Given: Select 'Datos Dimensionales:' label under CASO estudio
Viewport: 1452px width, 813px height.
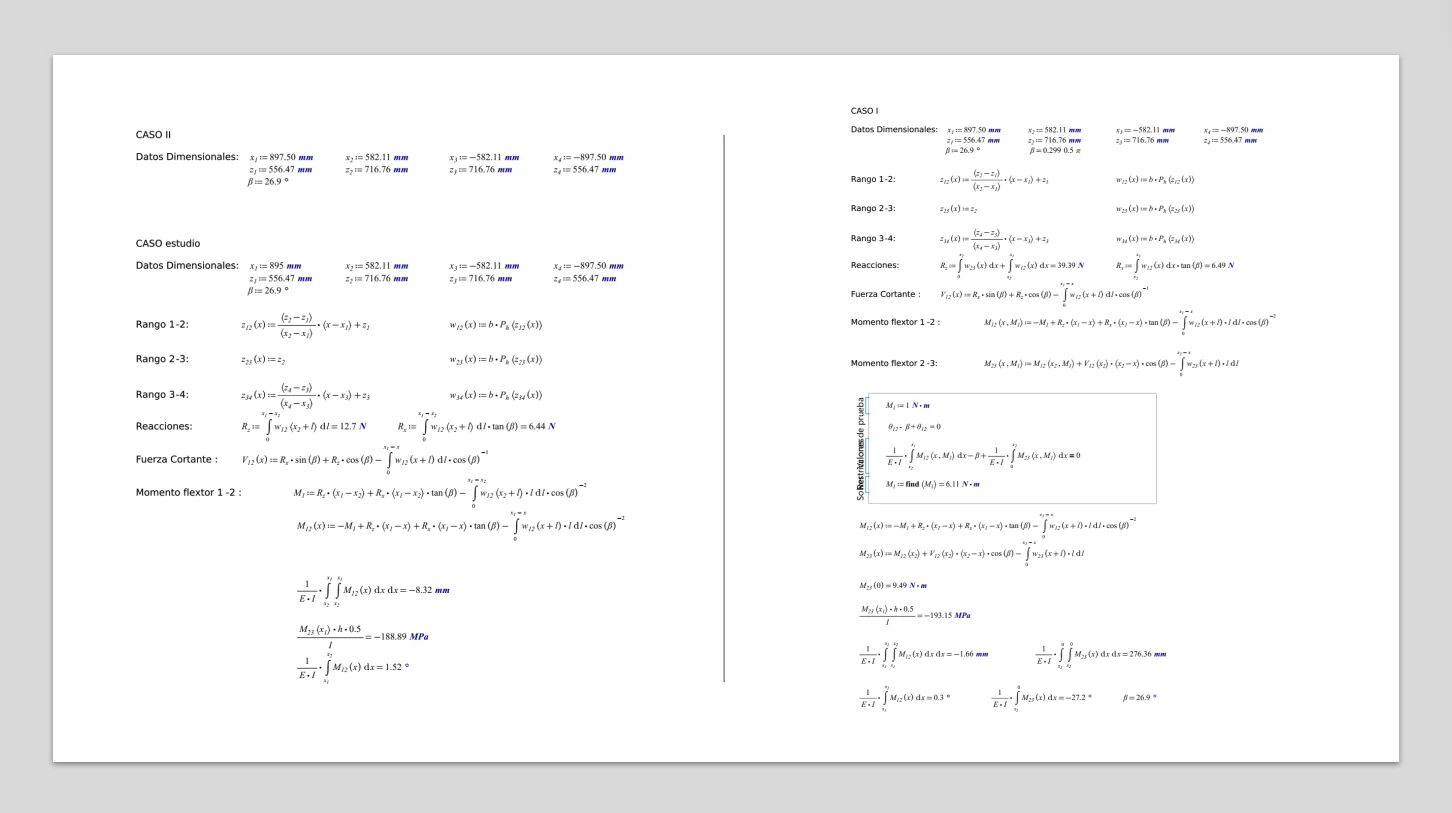Looking at the screenshot, I should coord(188,266).
